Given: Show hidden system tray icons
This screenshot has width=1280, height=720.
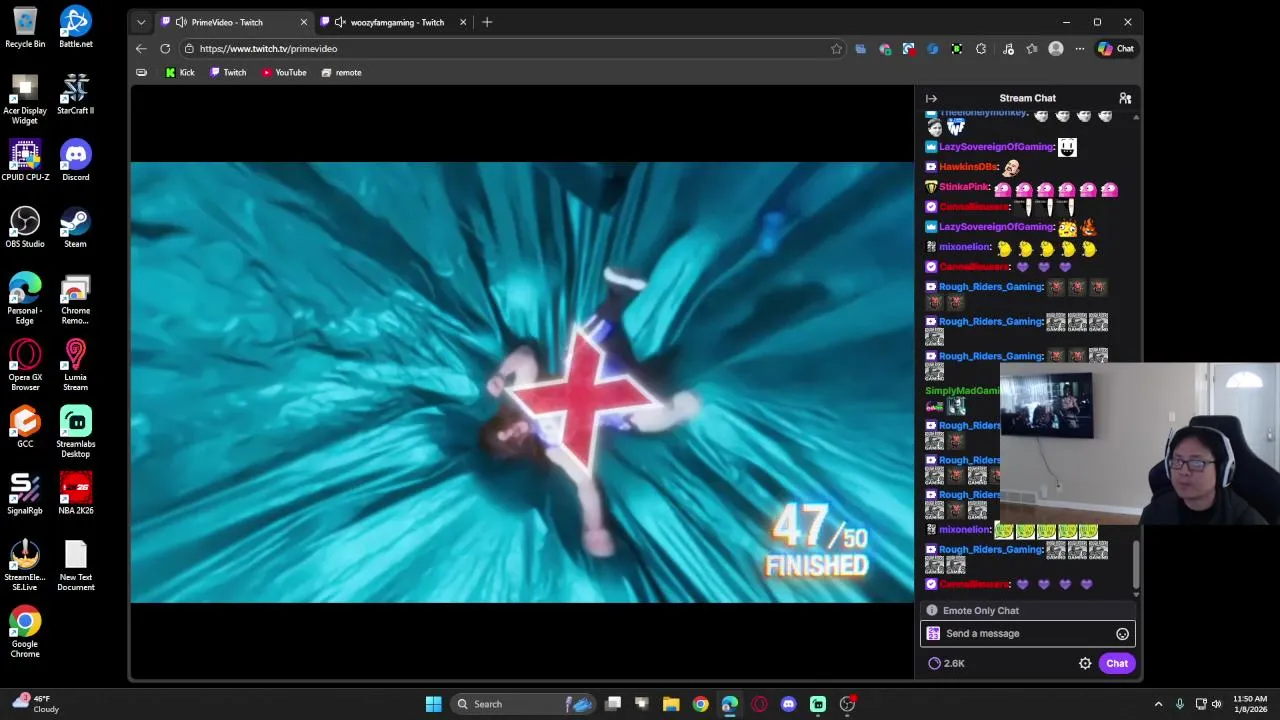Looking at the screenshot, I should click(1158, 704).
